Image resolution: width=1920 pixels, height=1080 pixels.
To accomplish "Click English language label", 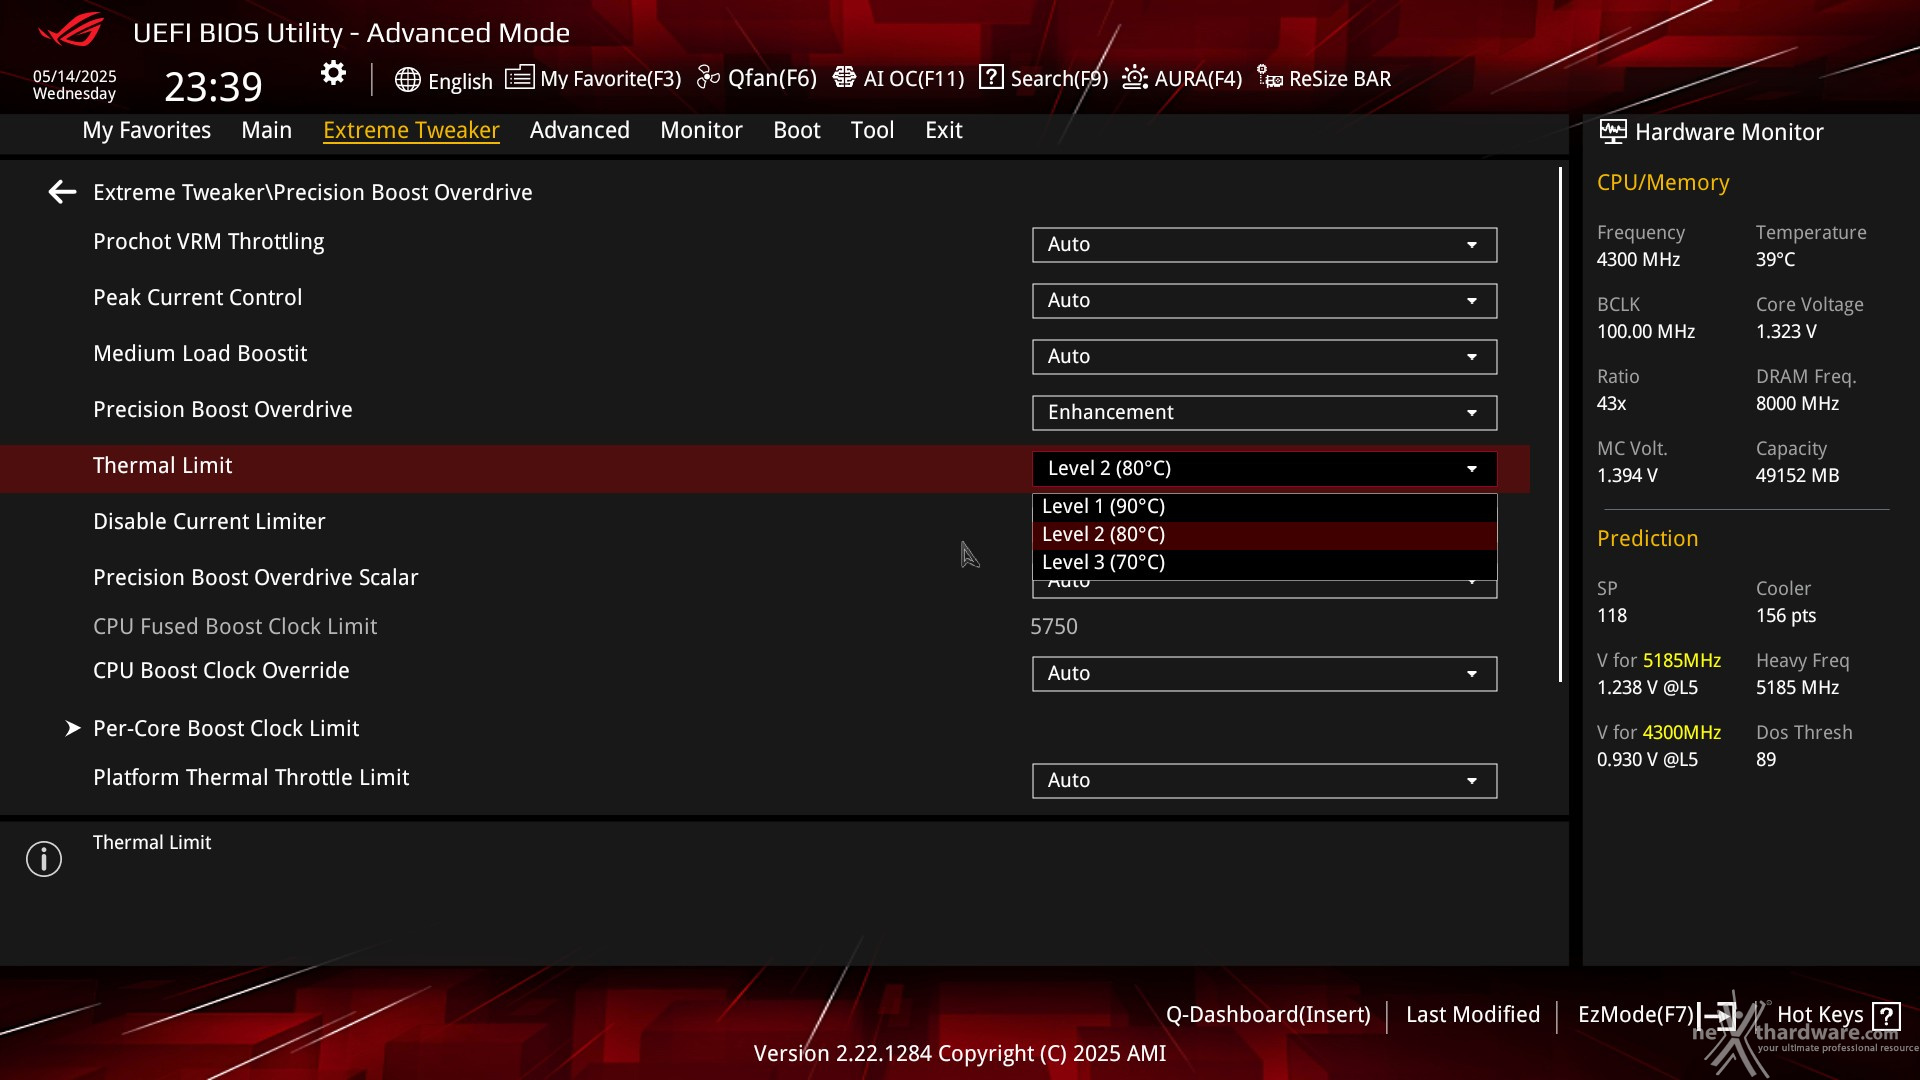I will pyautogui.click(x=460, y=81).
